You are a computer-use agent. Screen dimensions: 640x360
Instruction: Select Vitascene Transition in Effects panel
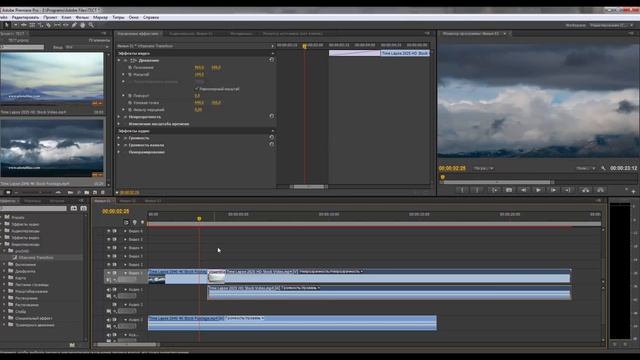click(36, 258)
